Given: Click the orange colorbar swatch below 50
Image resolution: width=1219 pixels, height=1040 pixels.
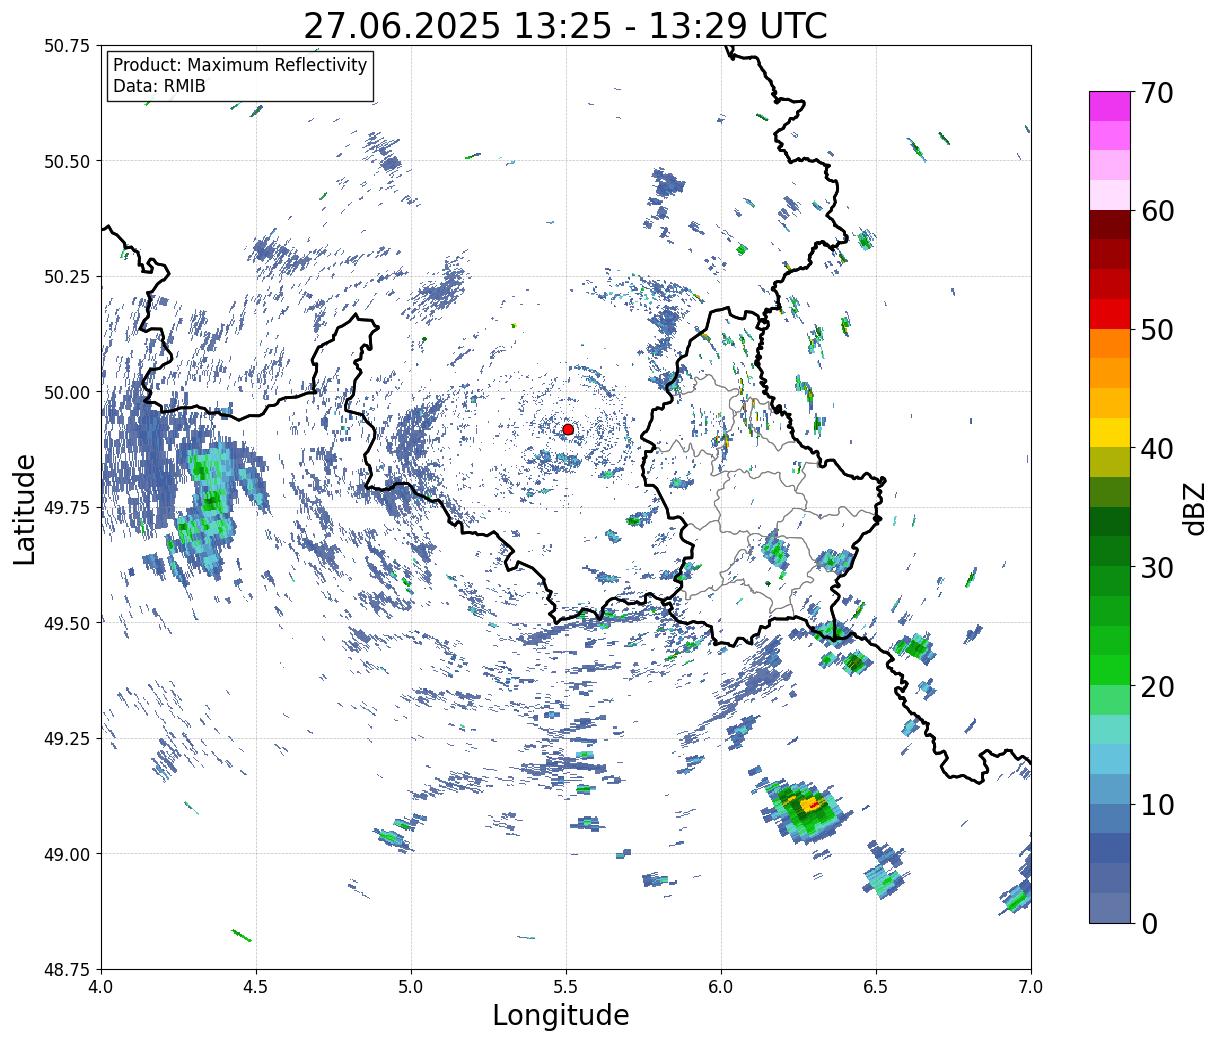Looking at the screenshot, I should 1110,343.
